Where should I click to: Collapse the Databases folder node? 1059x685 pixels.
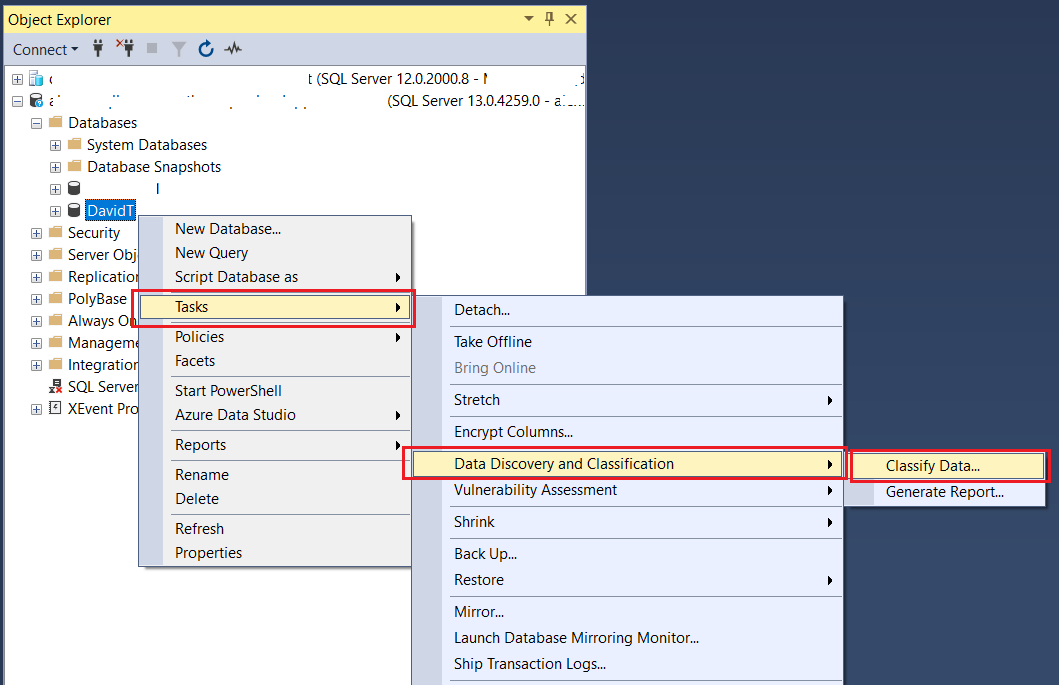(x=37, y=123)
